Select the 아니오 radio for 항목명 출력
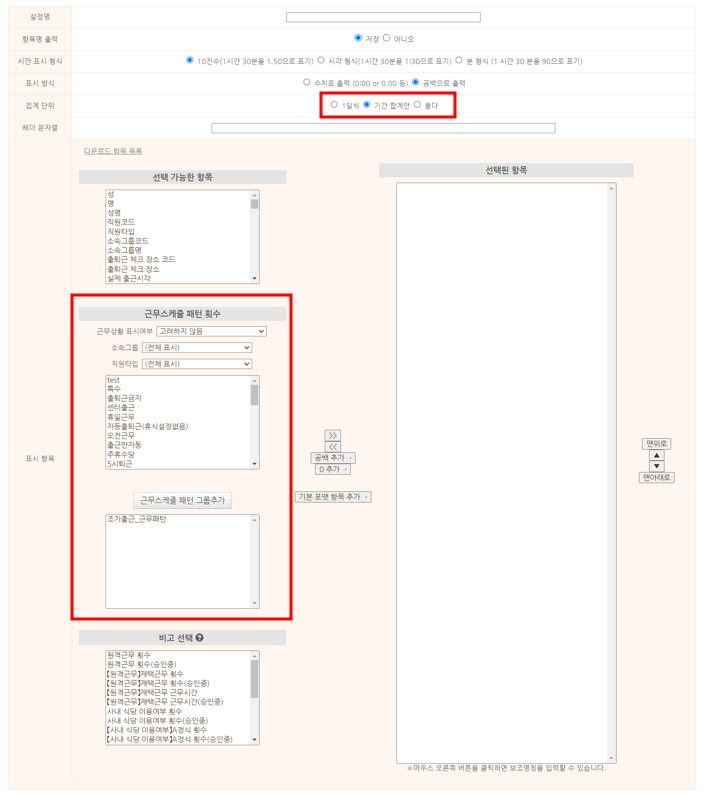 tap(387, 38)
